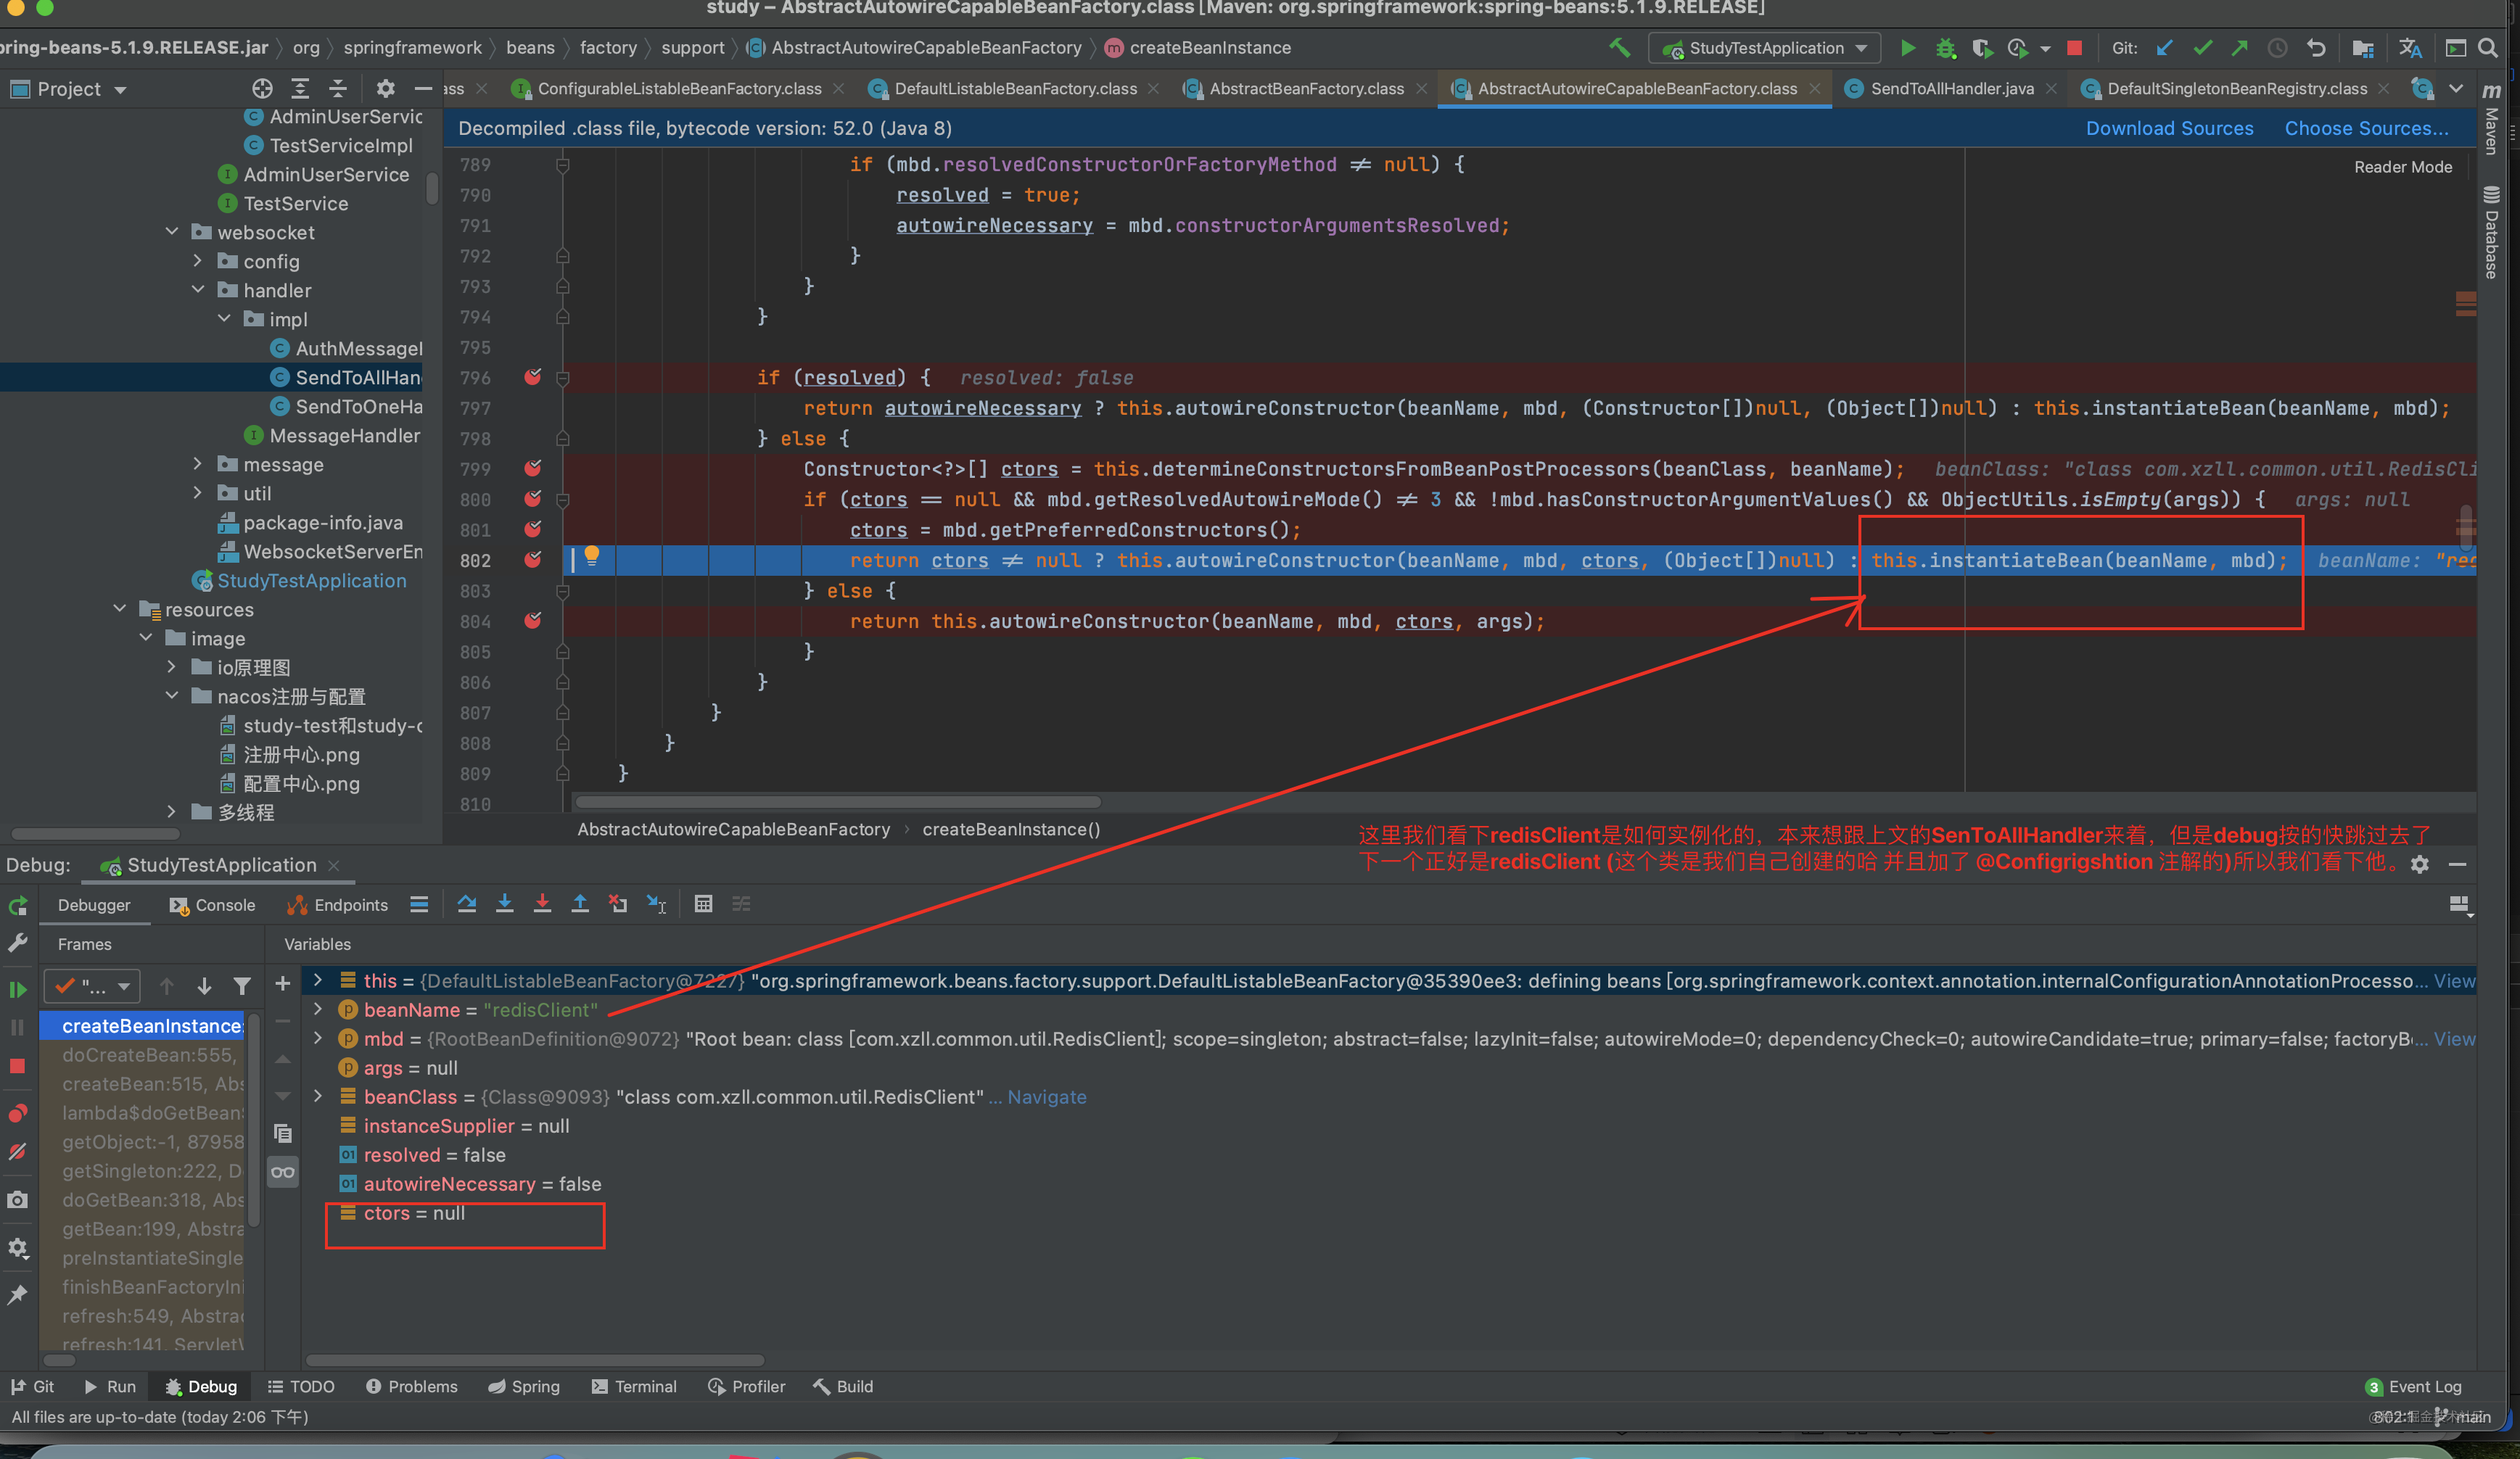Click the green hammer Build Project icon
Viewport: 2520px width, 1459px height.
point(1619,48)
